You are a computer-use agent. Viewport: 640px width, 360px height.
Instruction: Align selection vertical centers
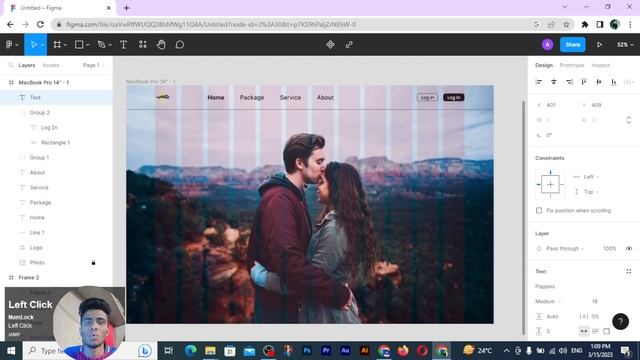599,82
